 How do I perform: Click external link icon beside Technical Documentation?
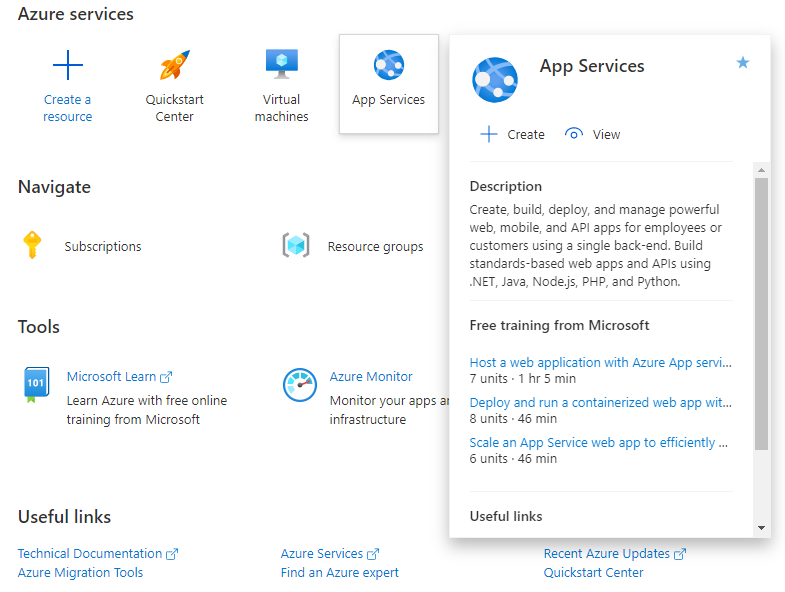(x=172, y=554)
